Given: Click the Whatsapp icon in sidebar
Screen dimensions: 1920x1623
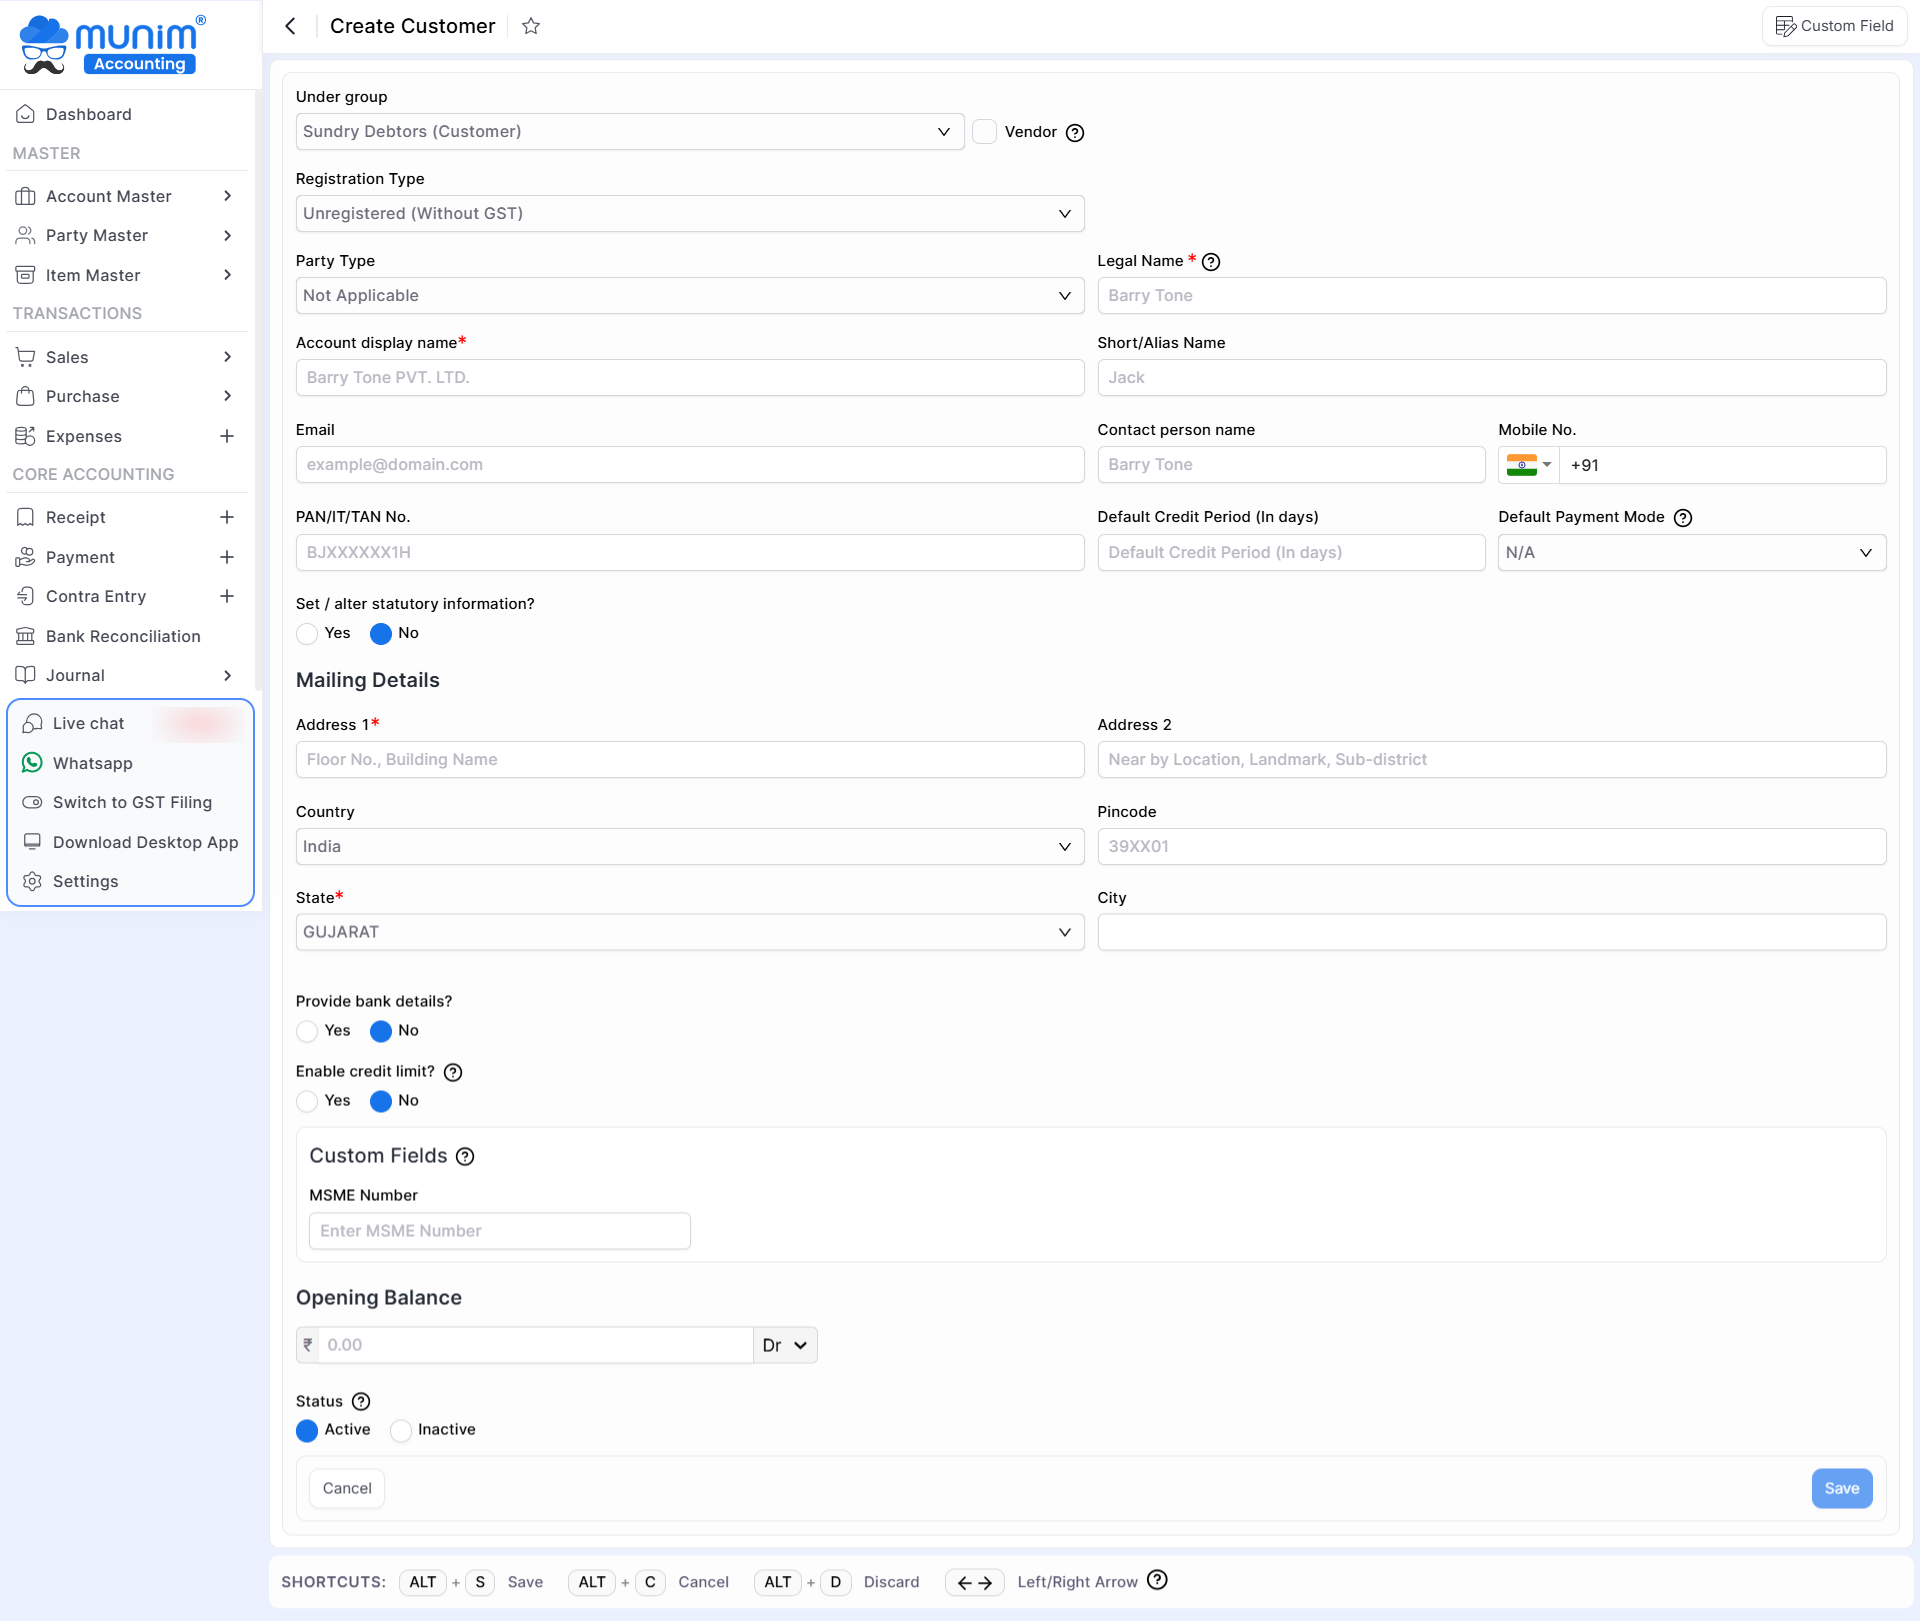Looking at the screenshot, I should click(32, 763).
